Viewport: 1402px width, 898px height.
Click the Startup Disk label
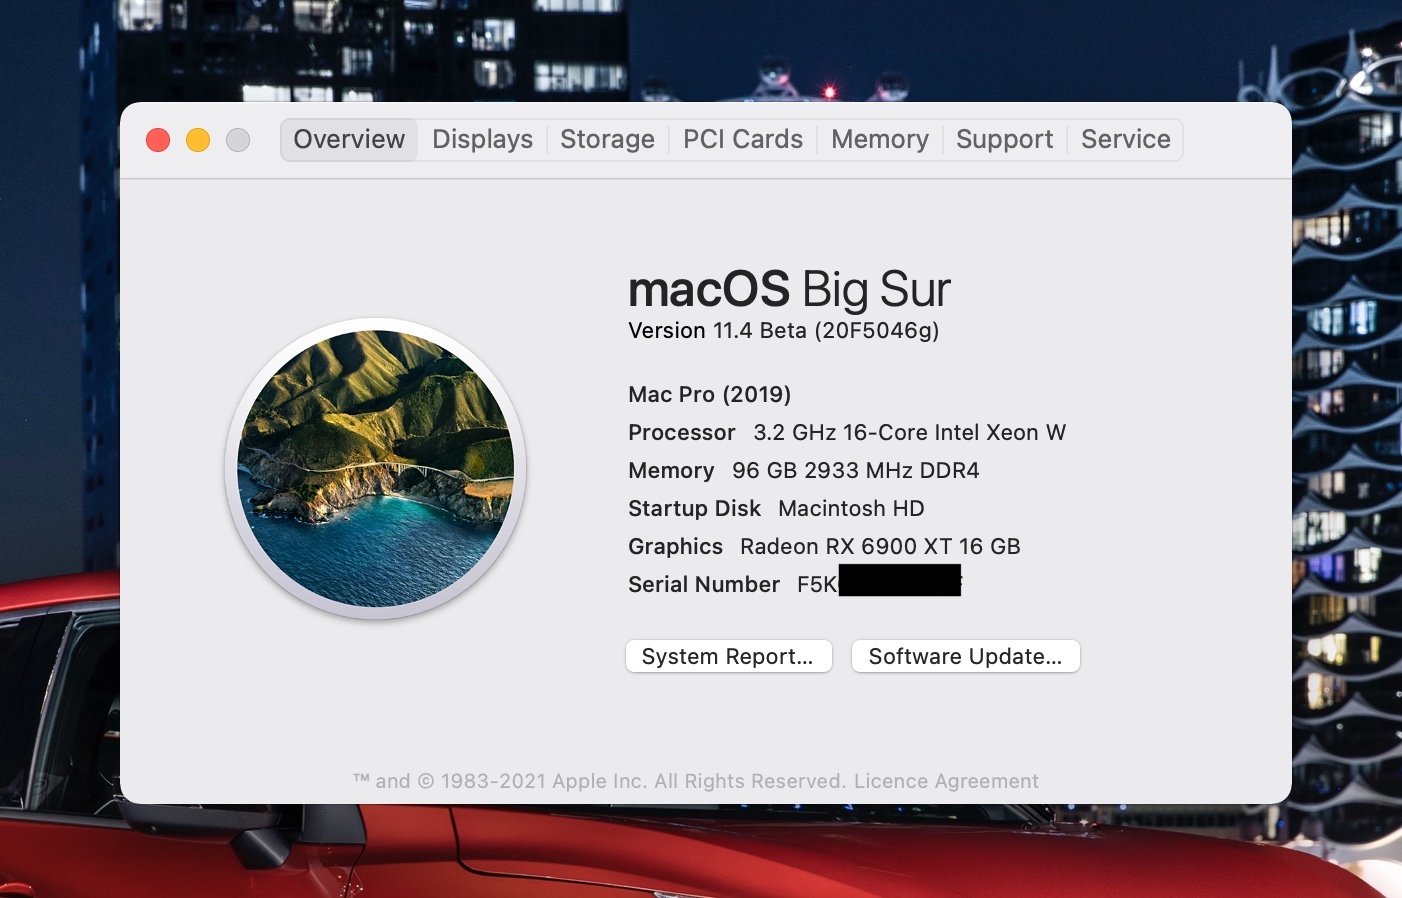click(694, 508)
